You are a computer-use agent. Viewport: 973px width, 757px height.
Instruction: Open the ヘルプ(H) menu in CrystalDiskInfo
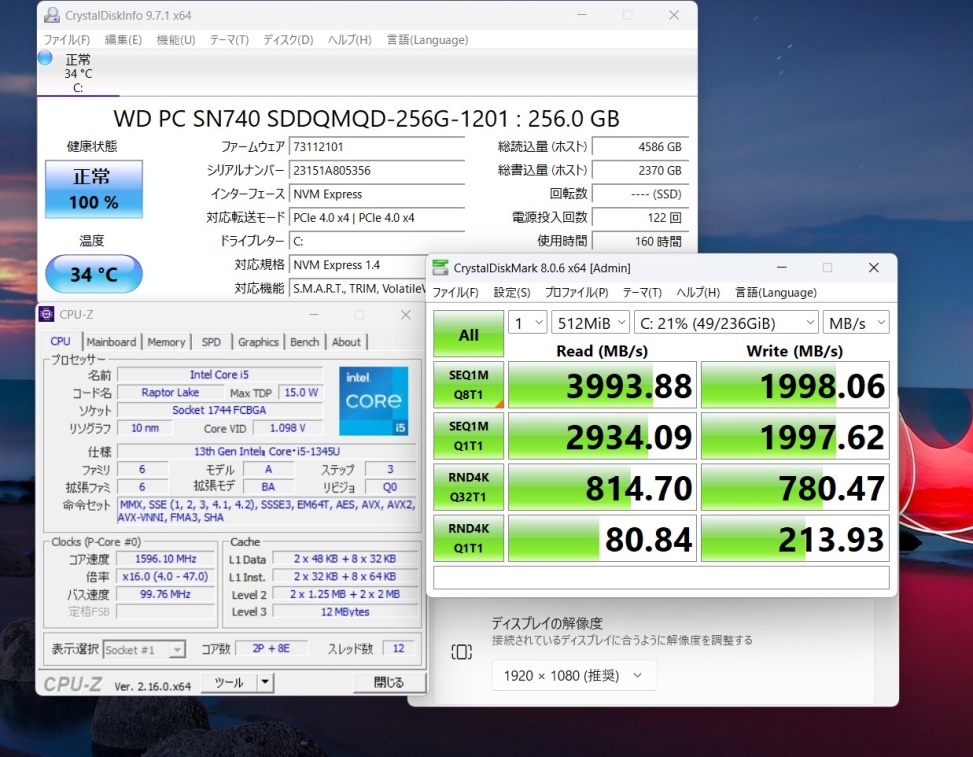[x=349, y=40]
